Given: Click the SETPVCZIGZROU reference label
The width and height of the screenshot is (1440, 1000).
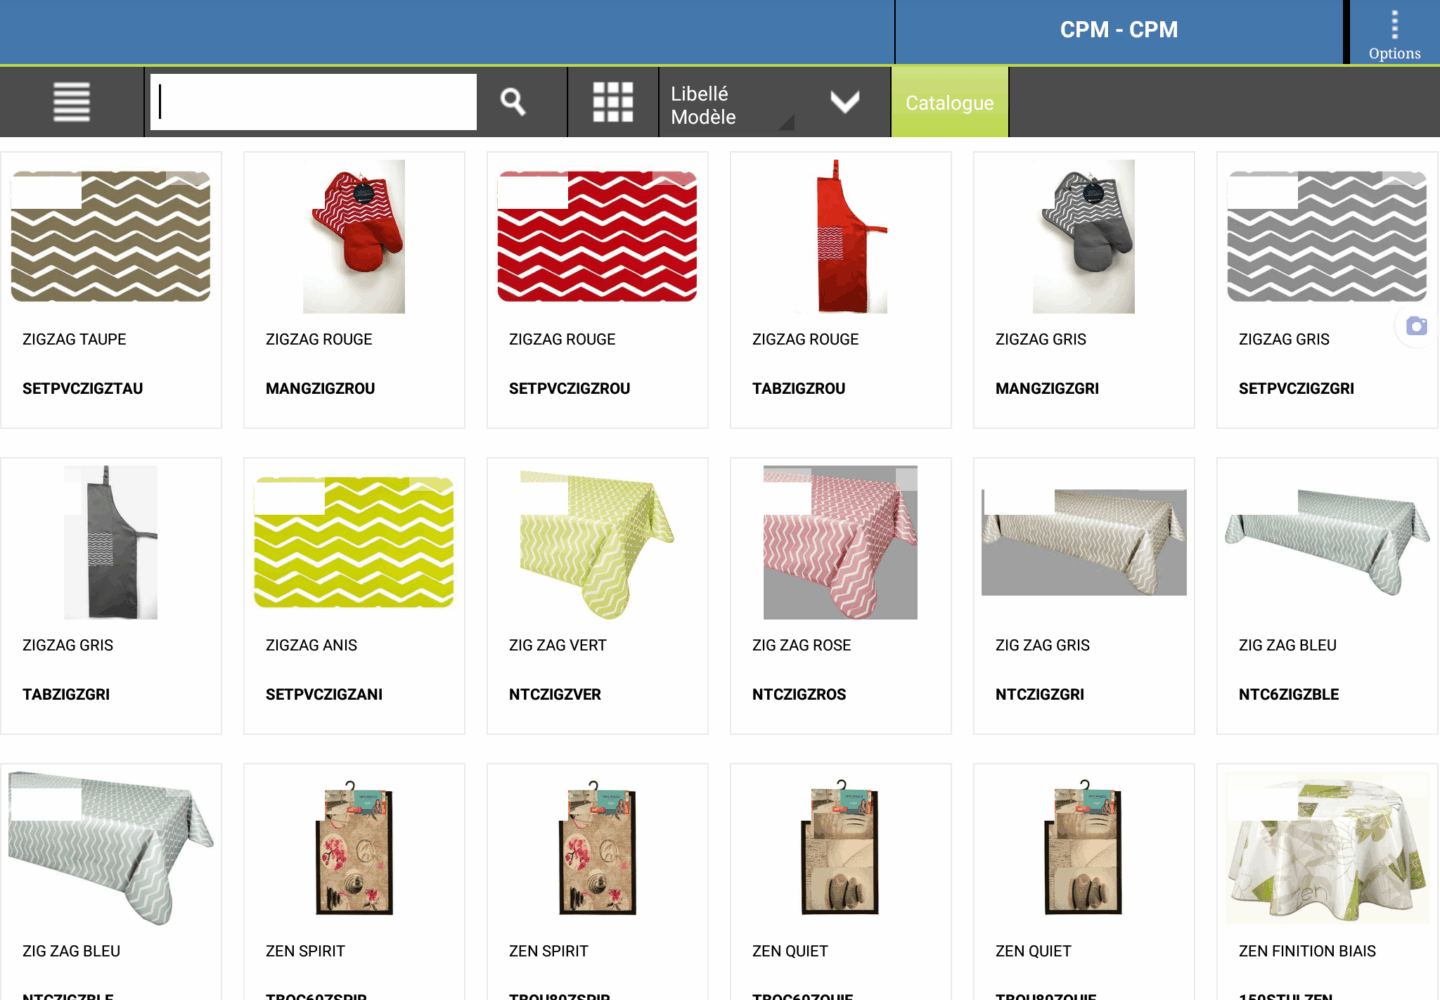Looking at the screenshot, I should (569, 388).
